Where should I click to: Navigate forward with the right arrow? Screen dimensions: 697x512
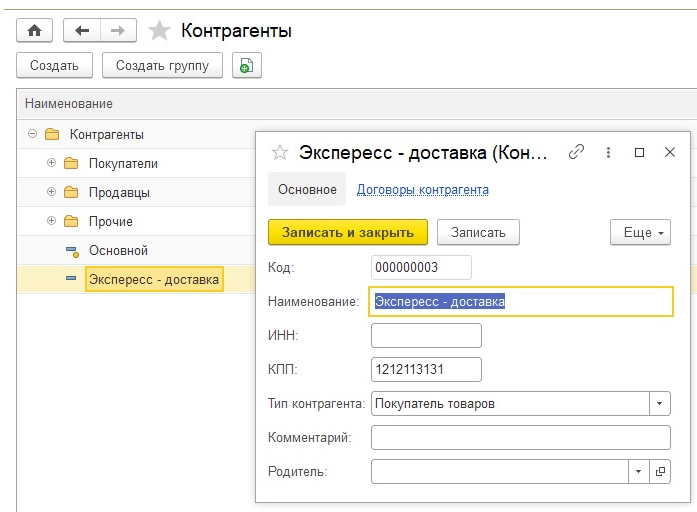click(x=118, y=30)
